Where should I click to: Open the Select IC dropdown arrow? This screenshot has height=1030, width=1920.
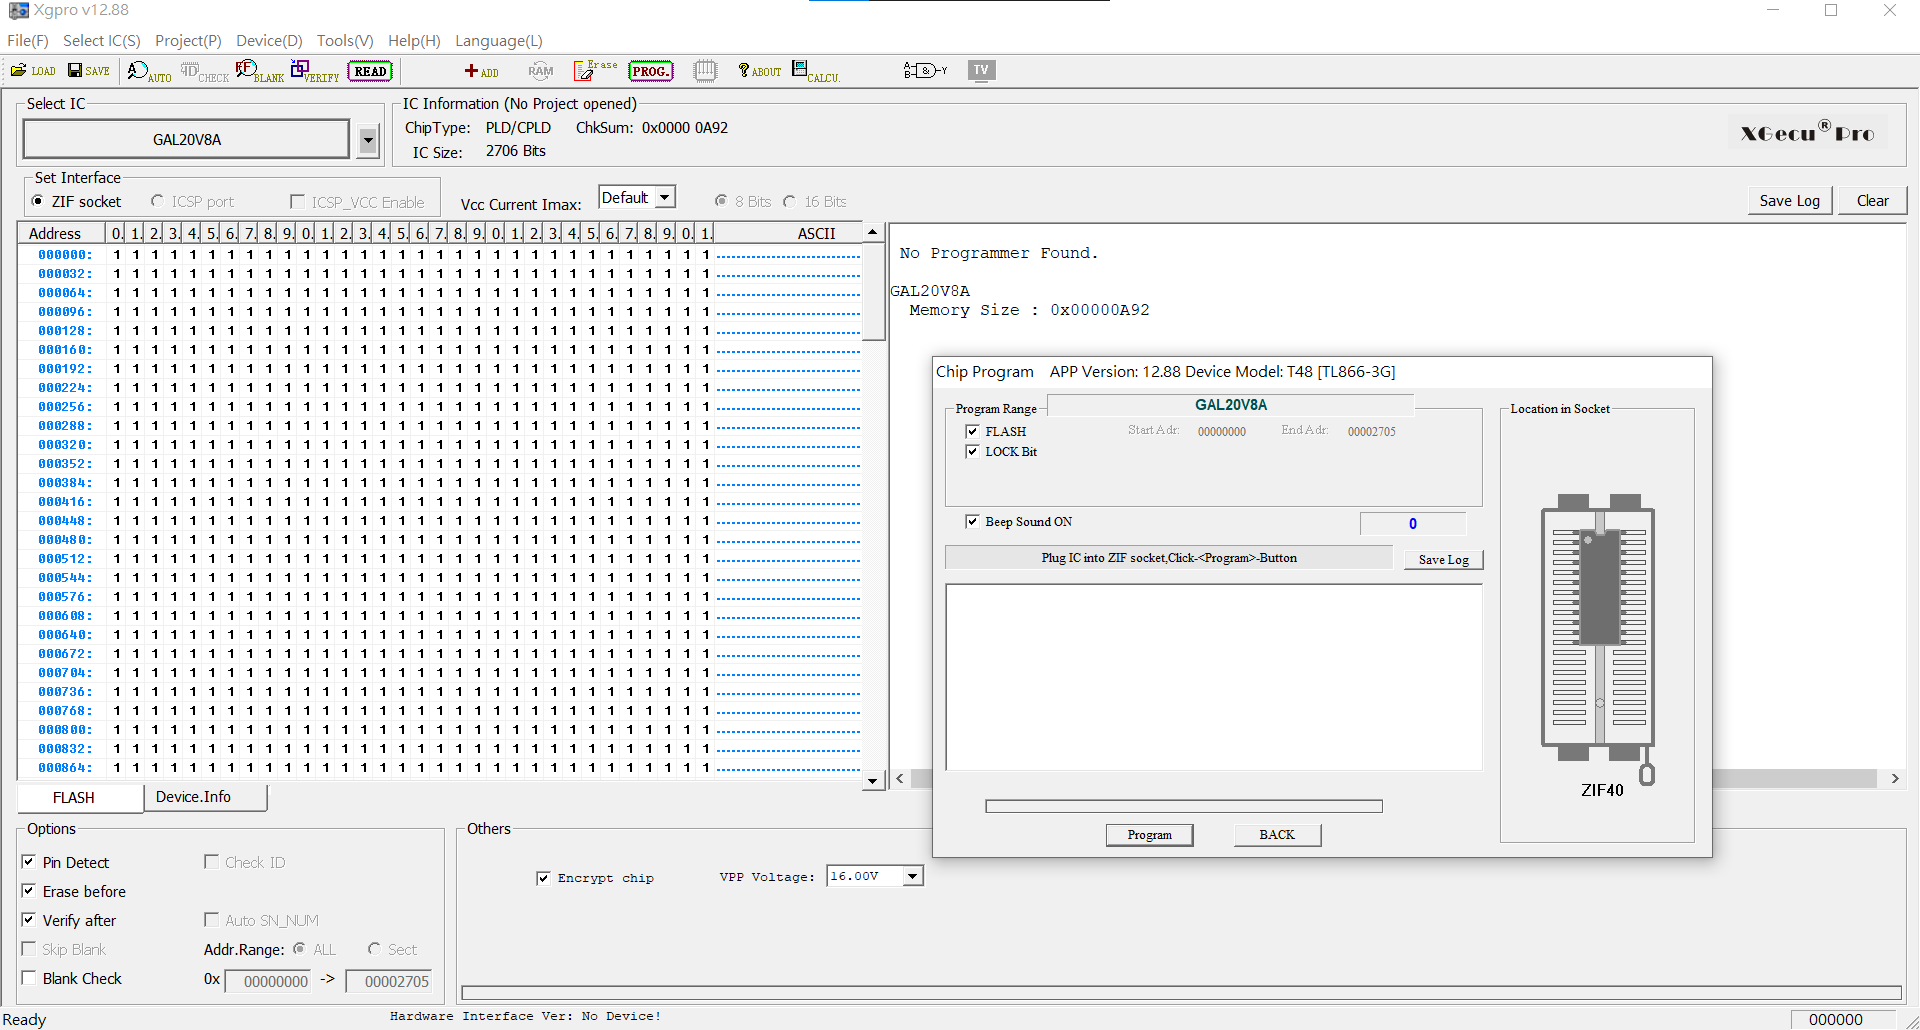(368, 140)
